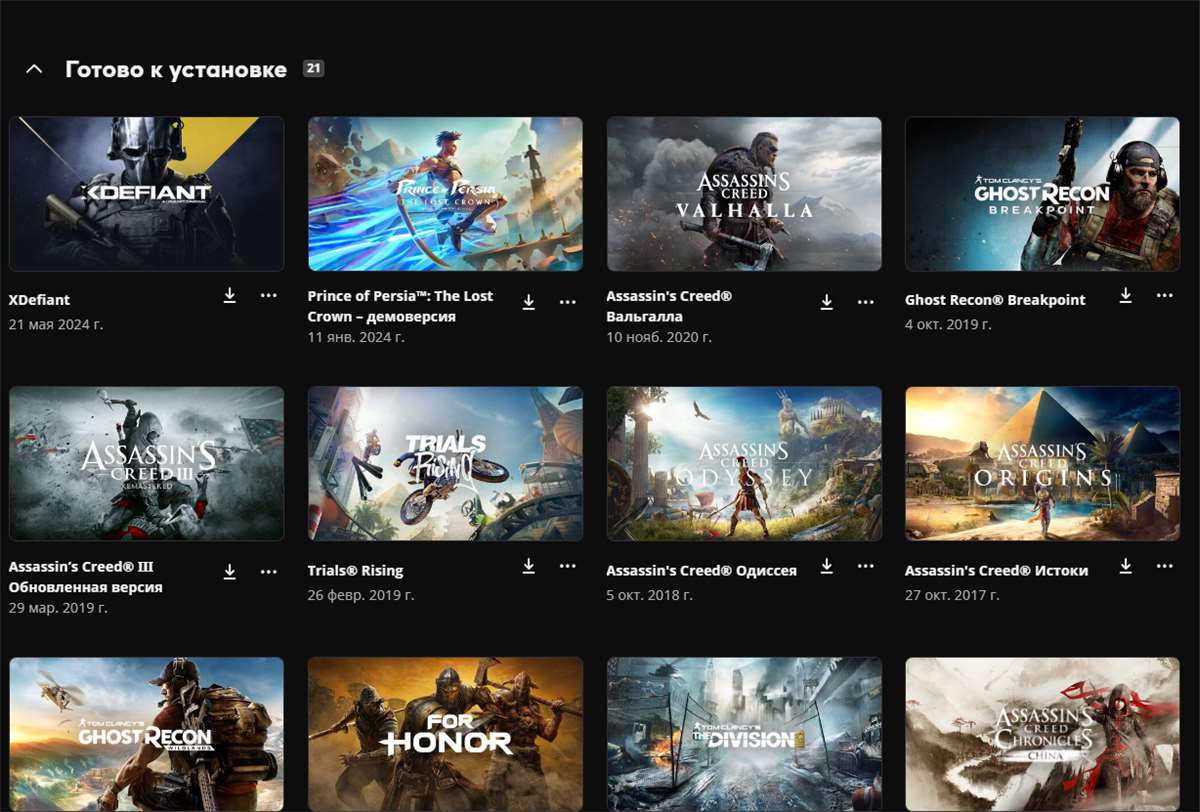Download XDefiant
The image size is (1200, 812).
coord(230,296)
